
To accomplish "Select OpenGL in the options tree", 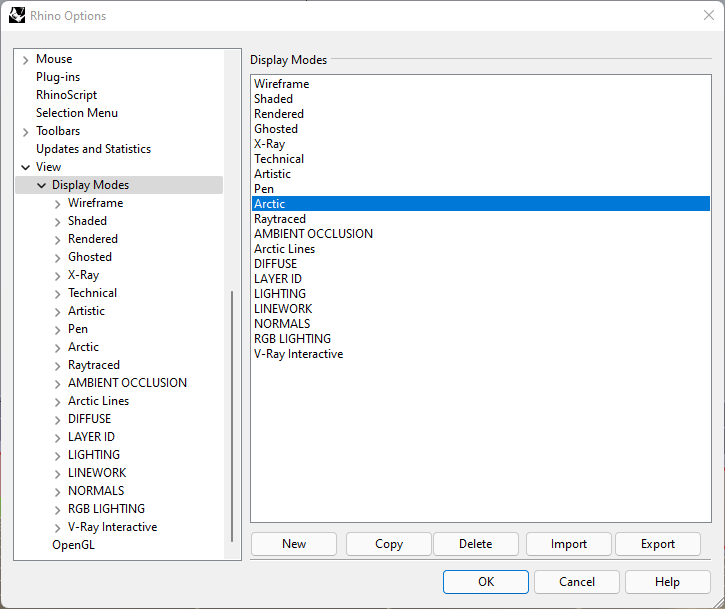I will (73, 545).
